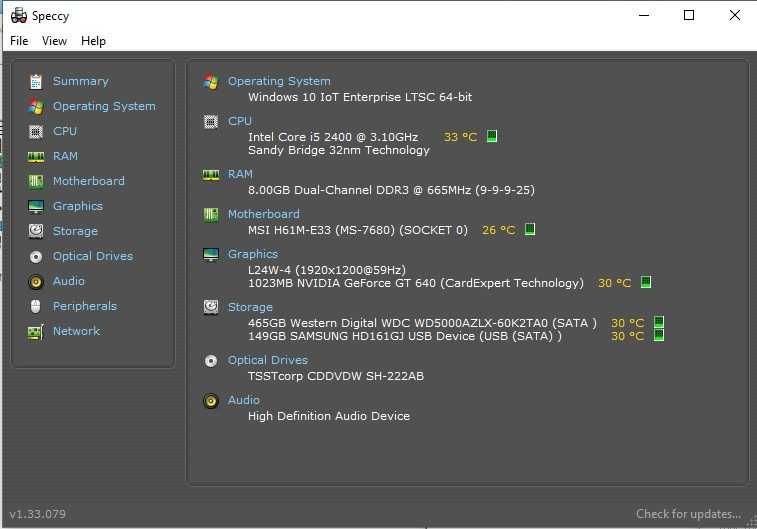This screenshot has width=757, height=529.
Task: Follow the RAM heading link in the summary panel
Action: point(240,174)
